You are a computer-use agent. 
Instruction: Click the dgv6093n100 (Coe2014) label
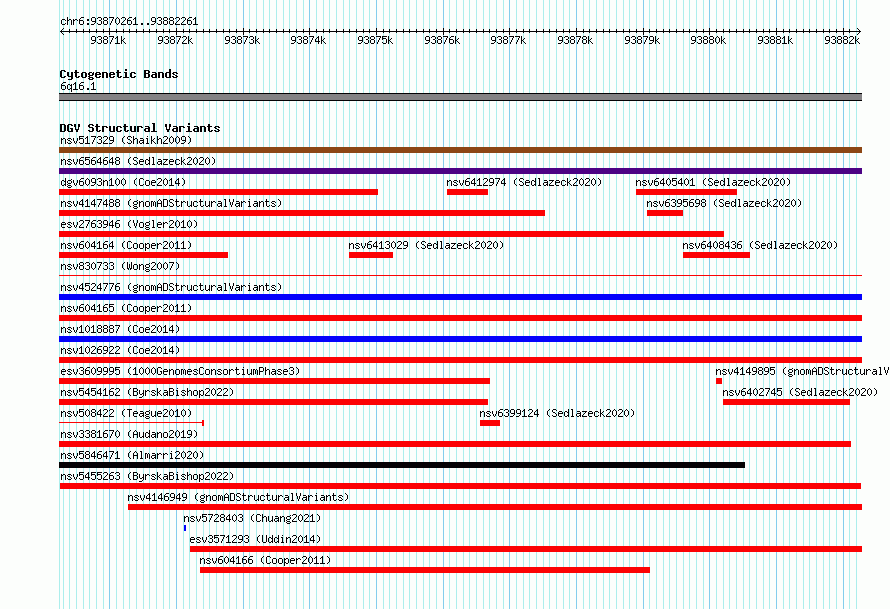tap(123, 182)
